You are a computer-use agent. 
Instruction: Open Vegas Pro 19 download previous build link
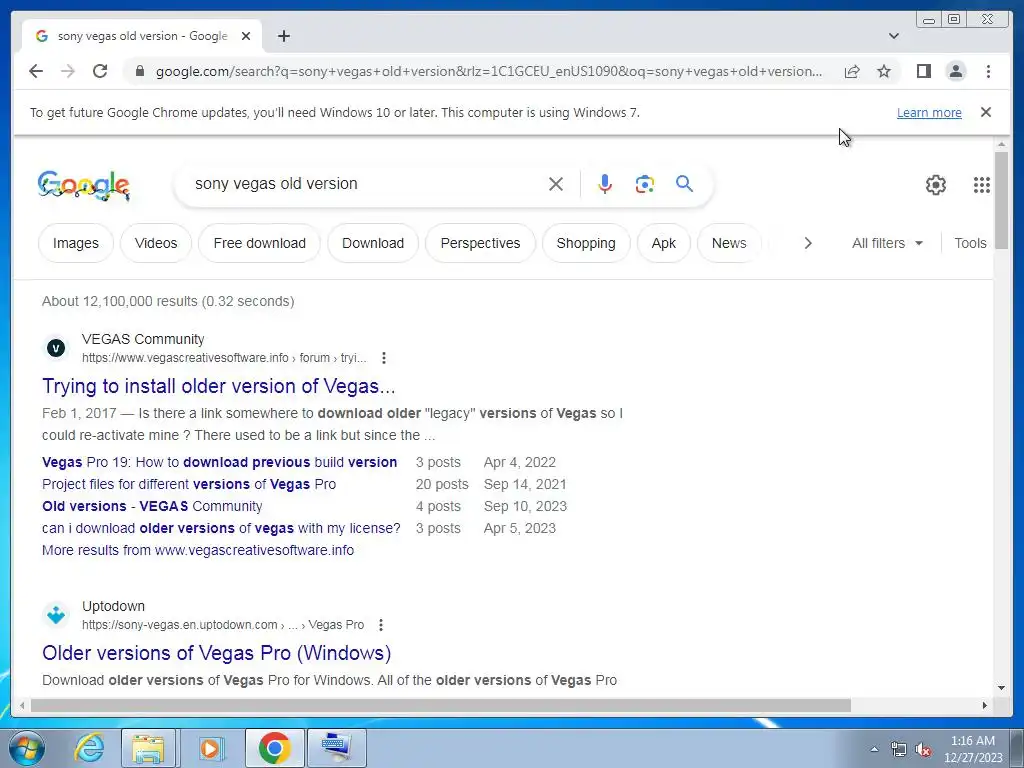219,462
